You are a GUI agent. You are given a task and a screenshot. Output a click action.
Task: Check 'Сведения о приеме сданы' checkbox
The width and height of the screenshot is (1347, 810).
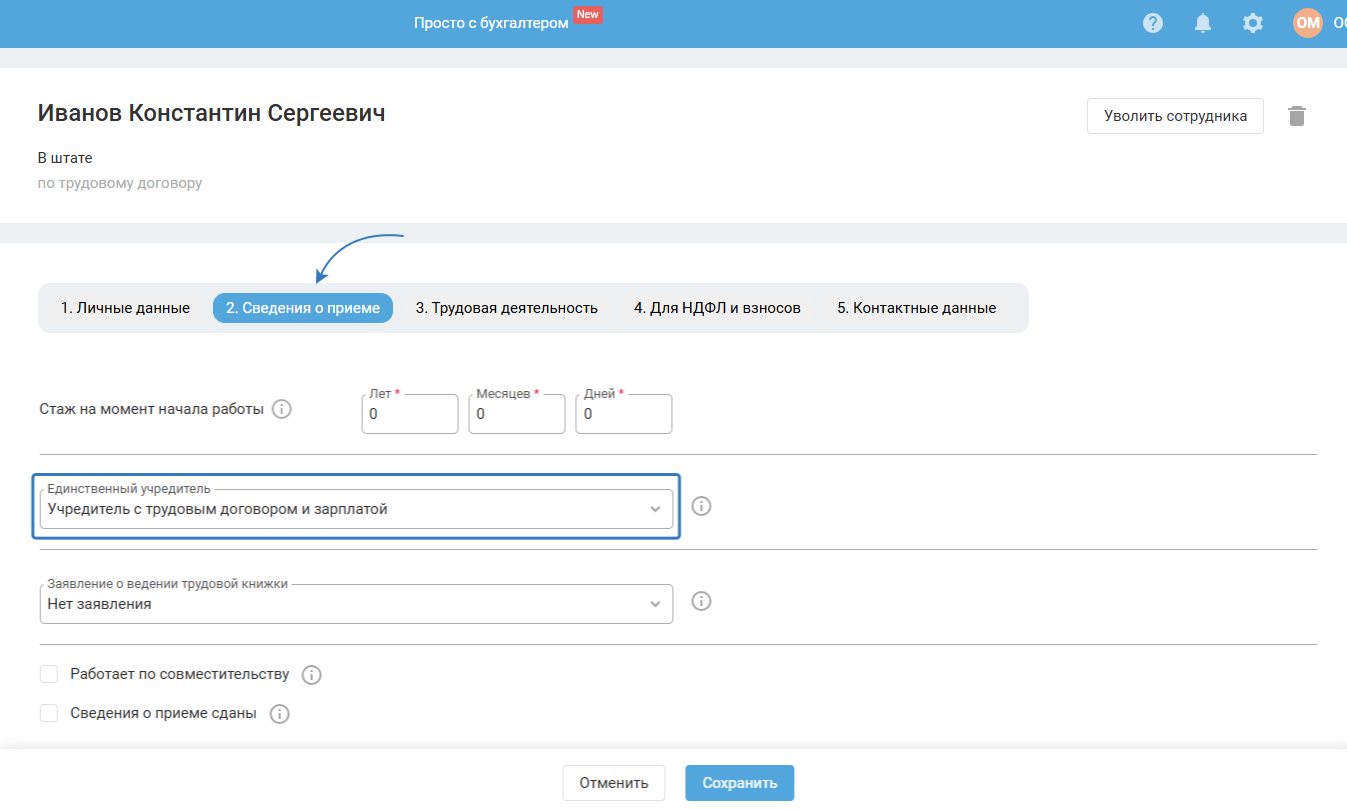pos(49,714)
